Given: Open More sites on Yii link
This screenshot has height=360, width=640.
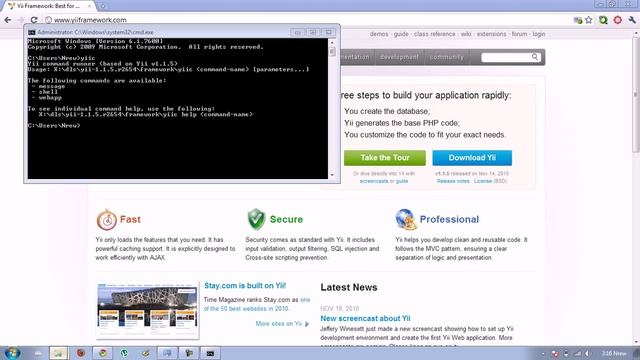Looking at the screenshot, I should pyautogui.click(x=279, y=324).
